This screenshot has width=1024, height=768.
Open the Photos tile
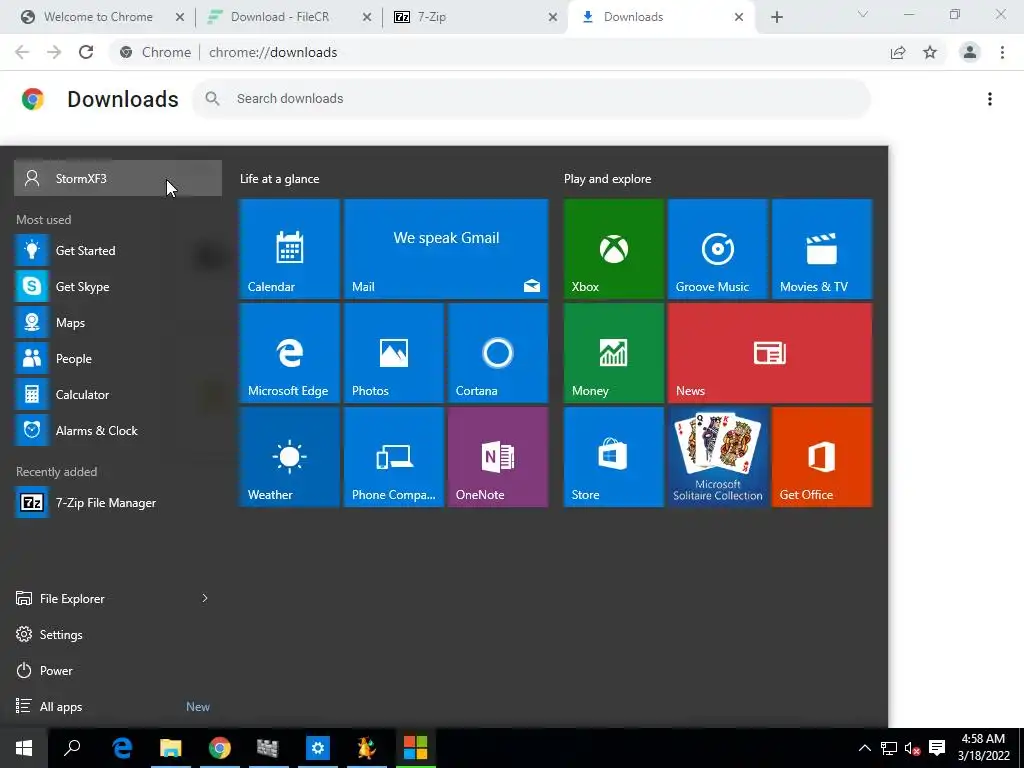[394, 353]
